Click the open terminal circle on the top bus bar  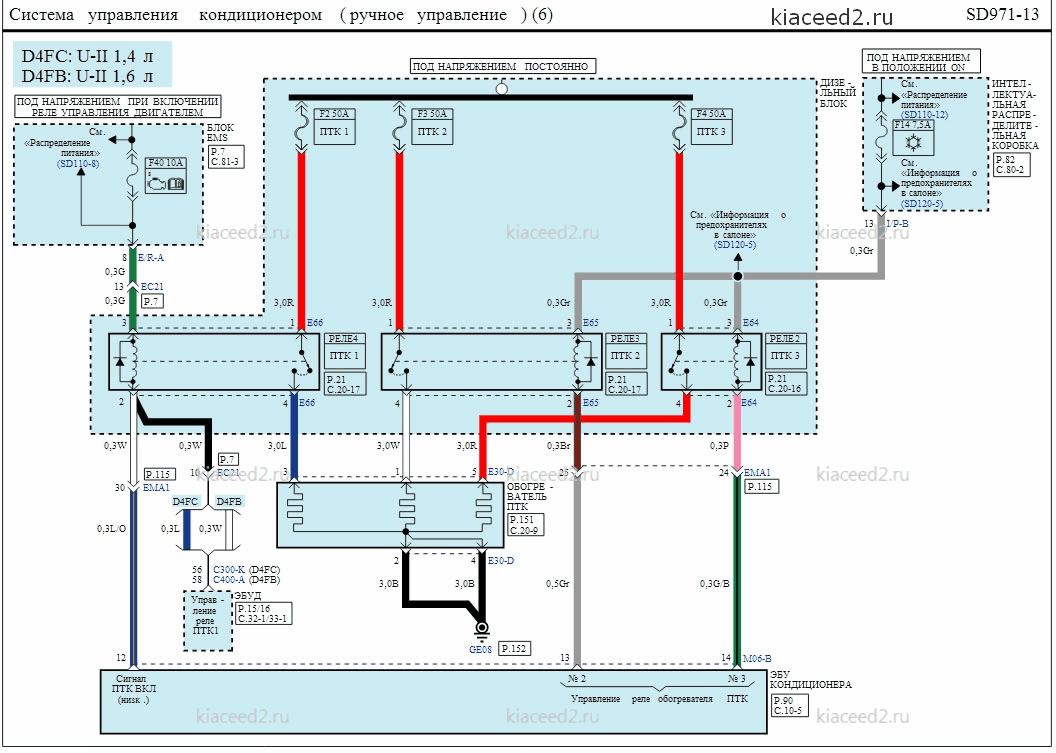click(x=501, y=88)
